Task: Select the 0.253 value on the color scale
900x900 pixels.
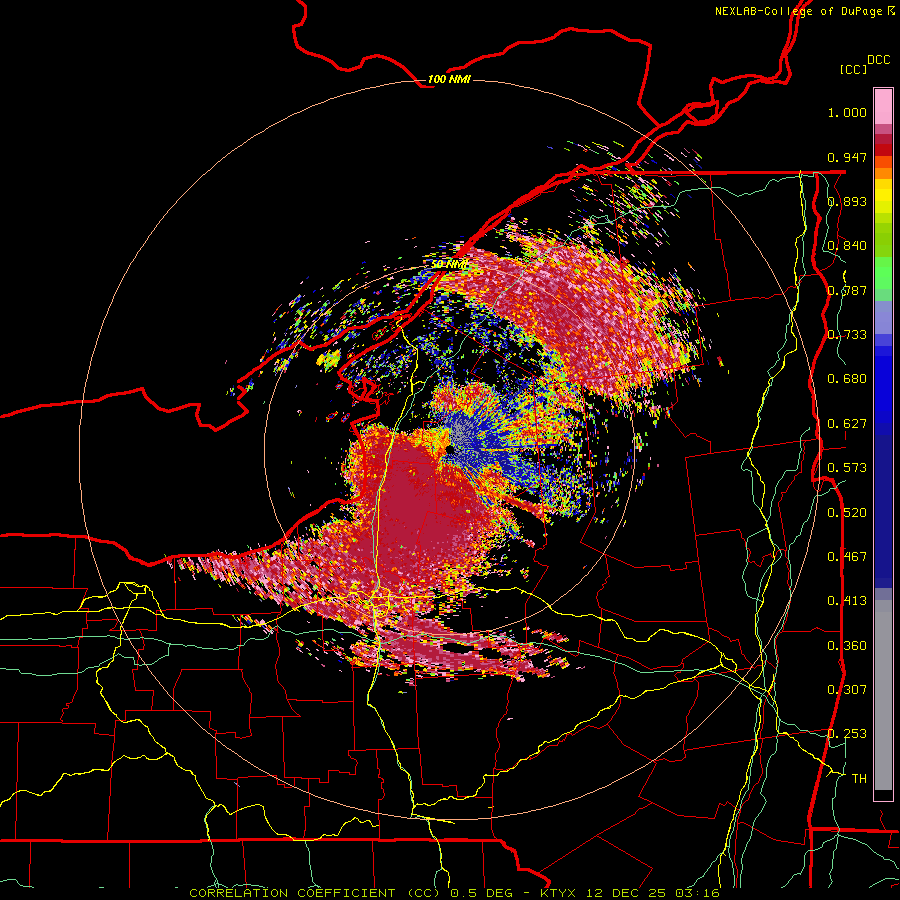Action: point(847,734)
